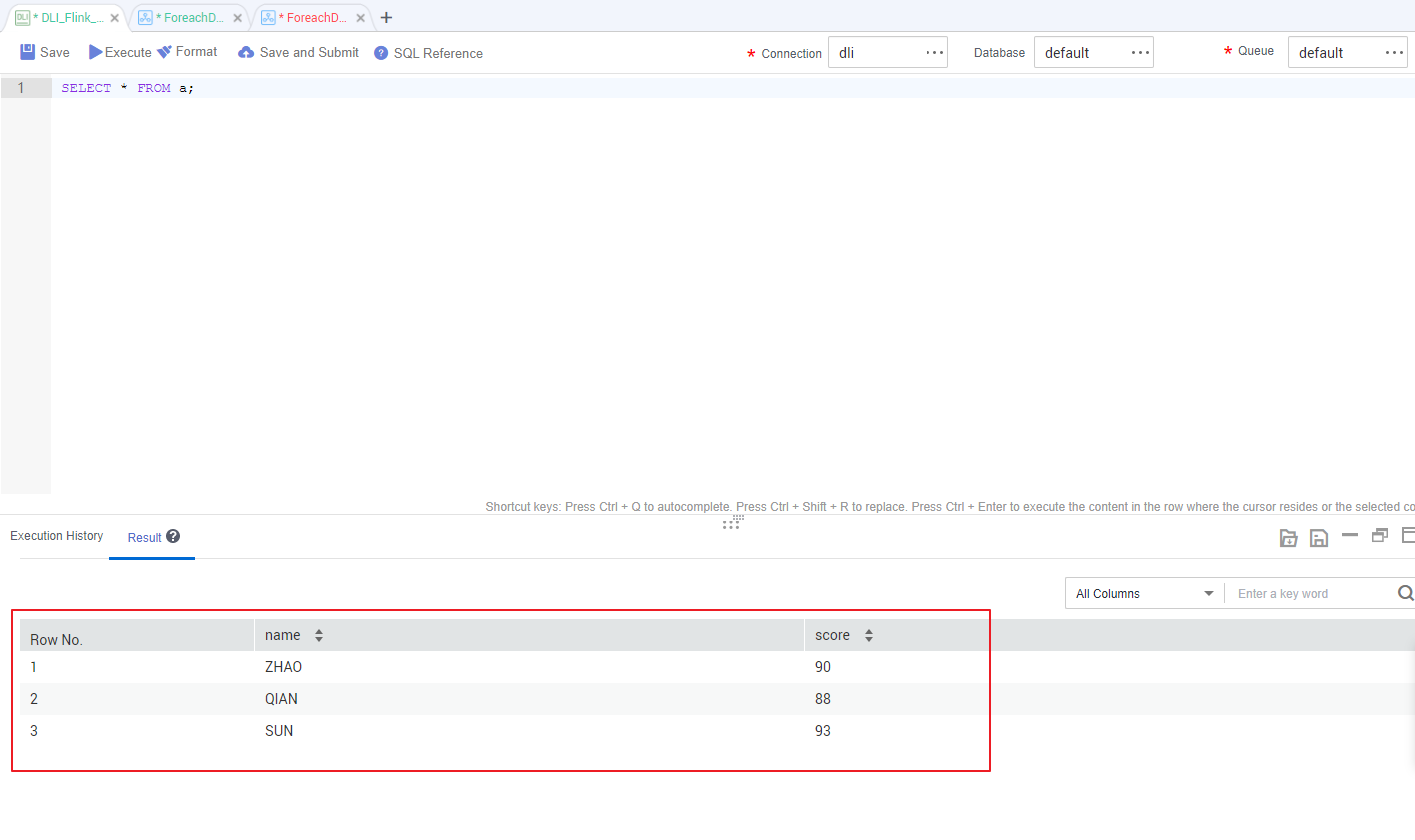
Task: Click the help icon next to Result
Action: pos(173,537)
